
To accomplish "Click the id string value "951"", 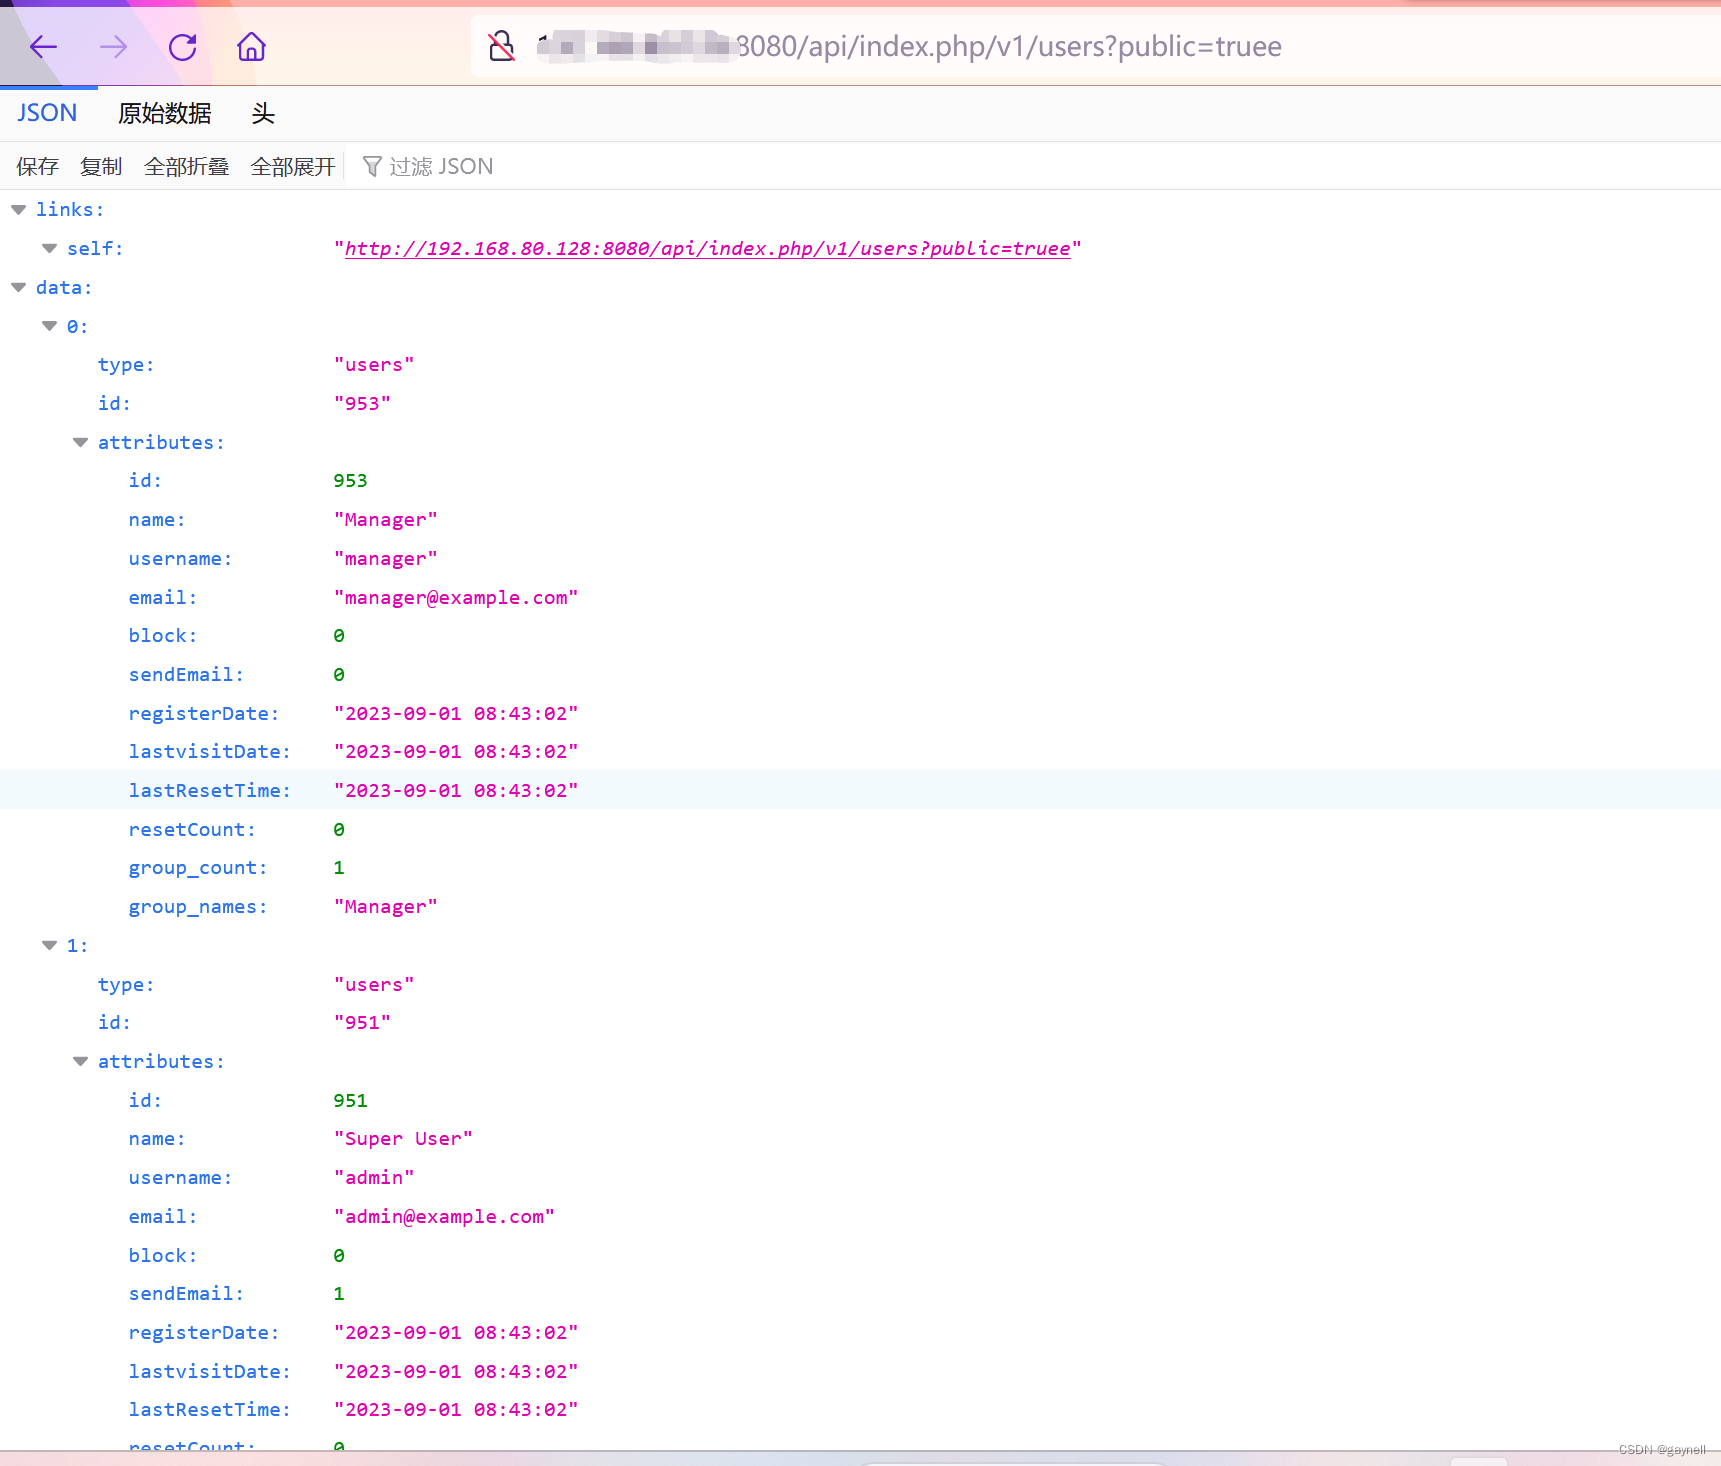I will pyautogui.click(x=361, y=1023).
